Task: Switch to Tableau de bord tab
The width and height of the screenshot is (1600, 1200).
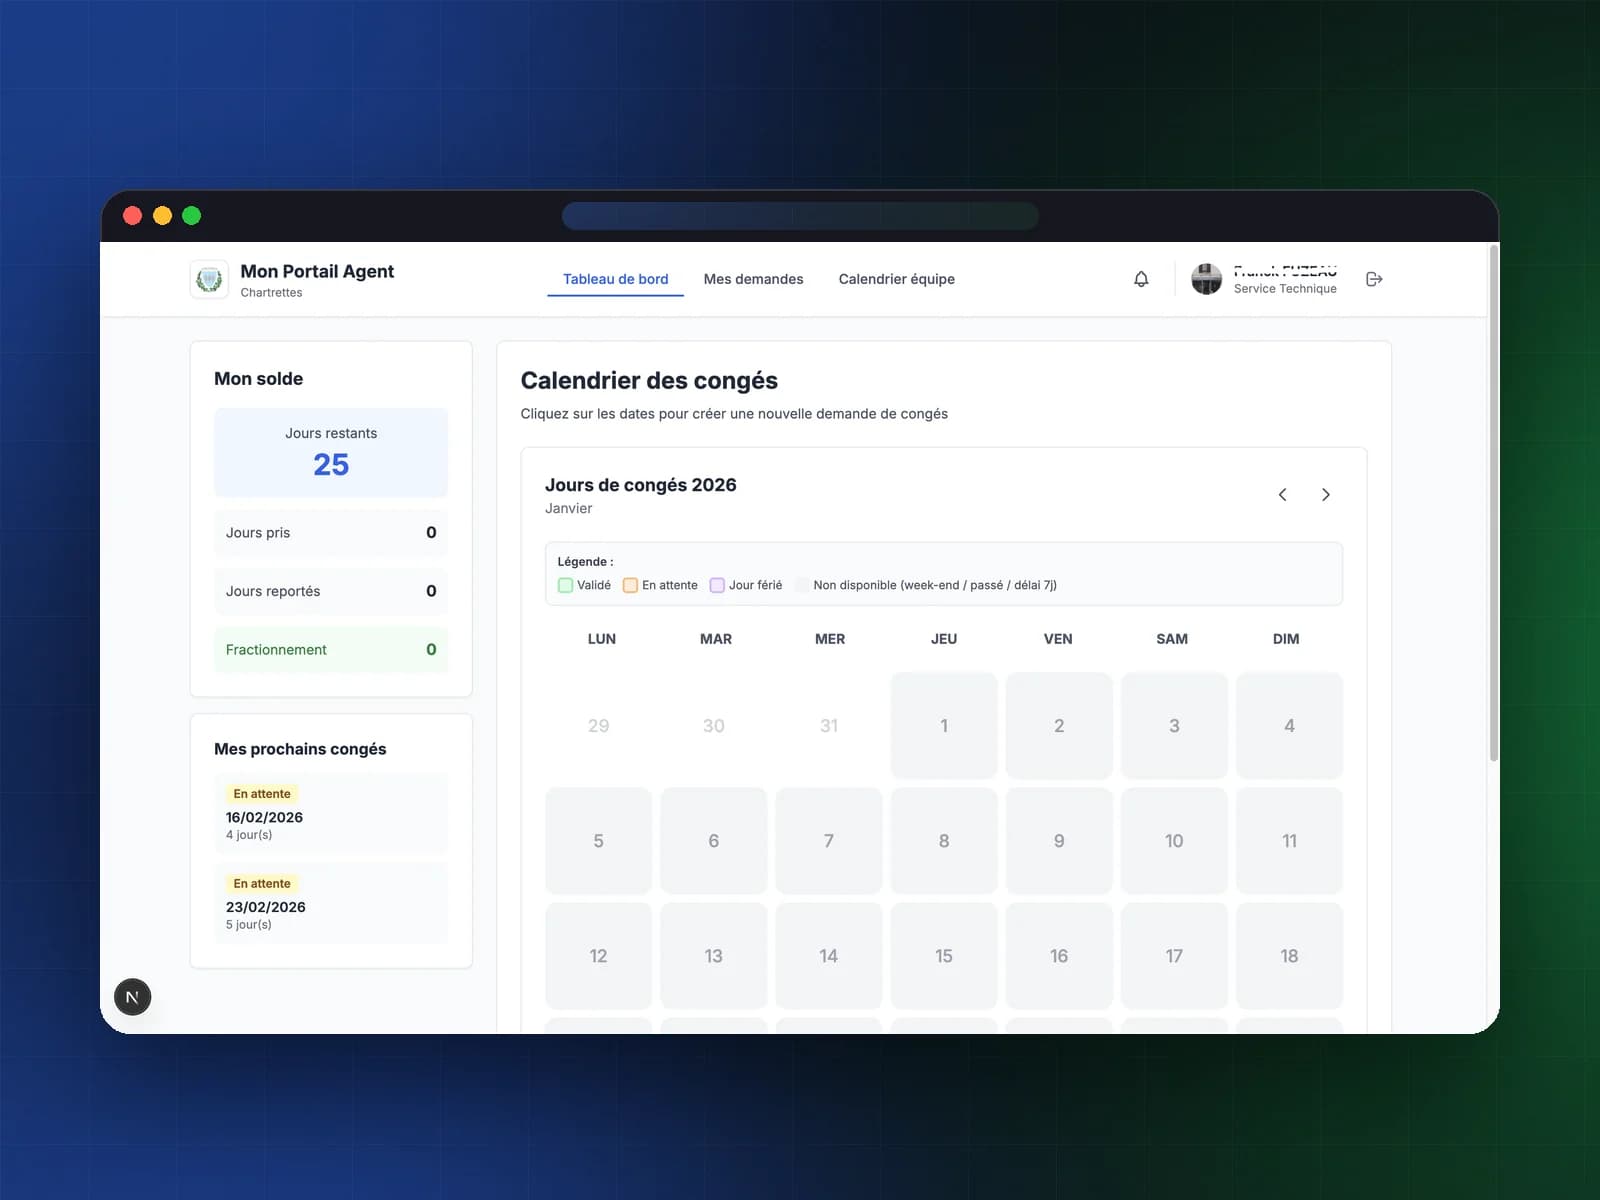Action: tap(616, 279)
